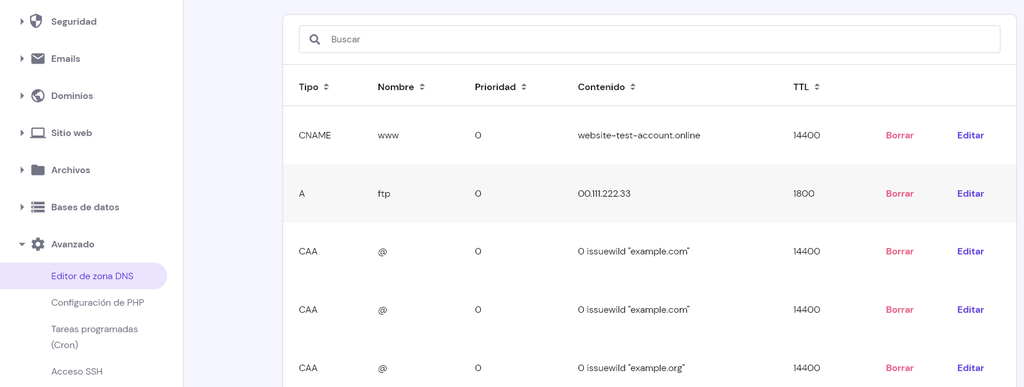1024x387 pixels.
Task: Open Tareas programadas (Cron)
Action: (95, 337)
